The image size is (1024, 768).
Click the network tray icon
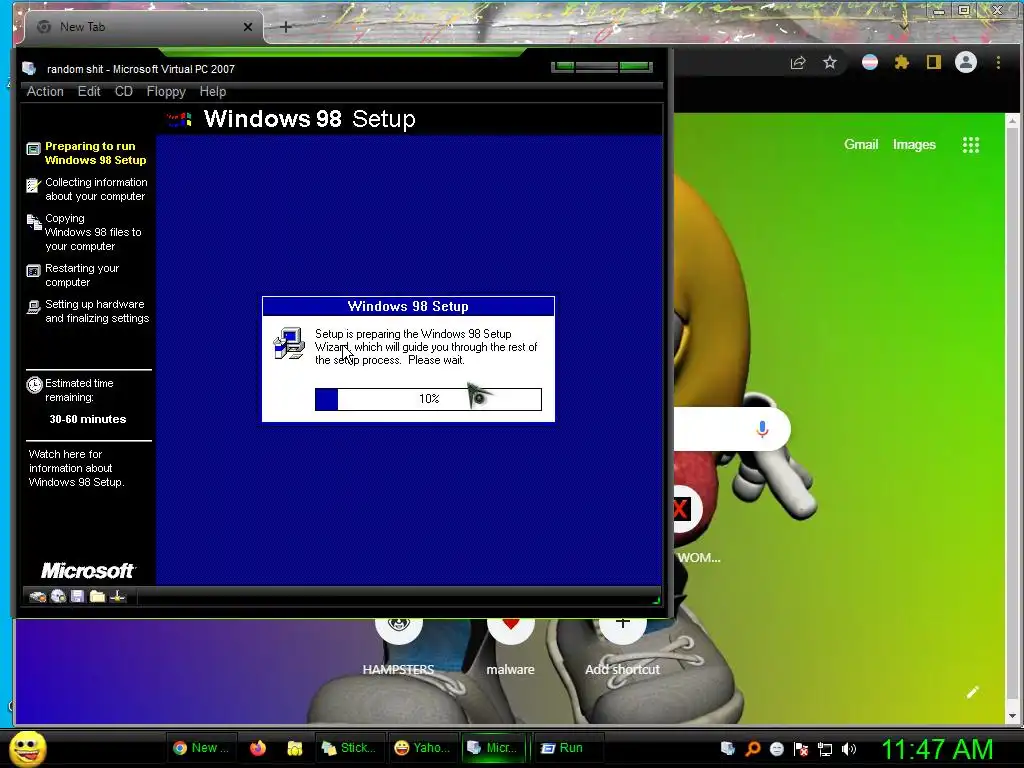[x=825, y=749]
